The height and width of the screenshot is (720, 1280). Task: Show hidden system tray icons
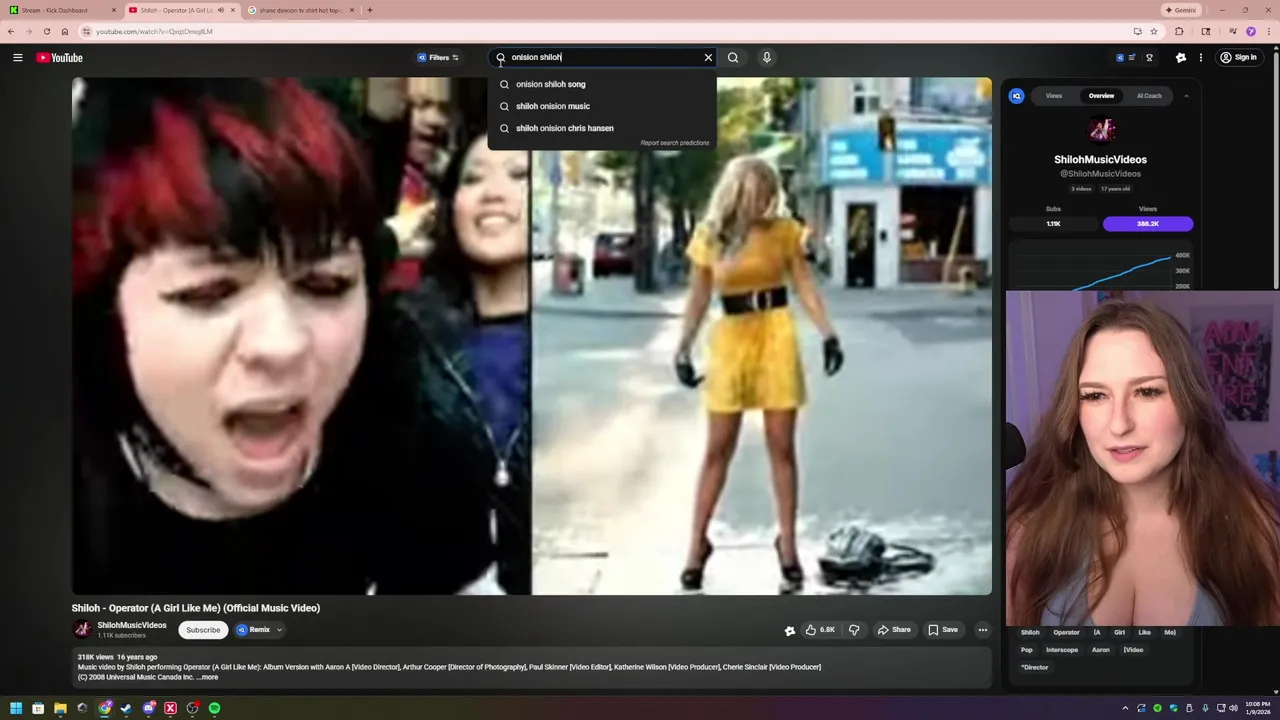click(1125, 708)
